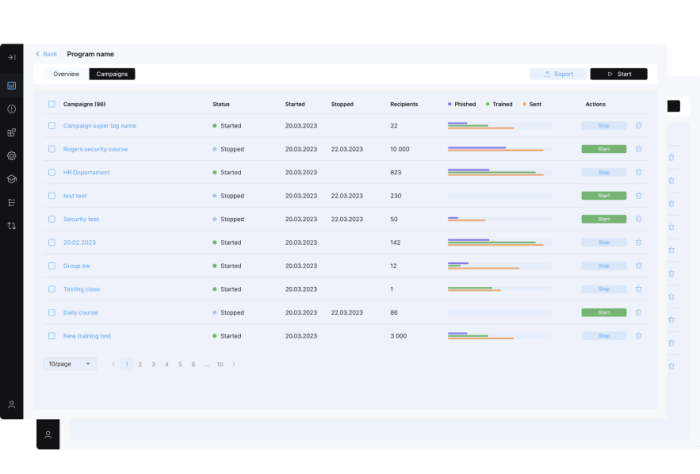
Task: Click the progress bar for Rogers security course
Action: click(x=499, y=149)
